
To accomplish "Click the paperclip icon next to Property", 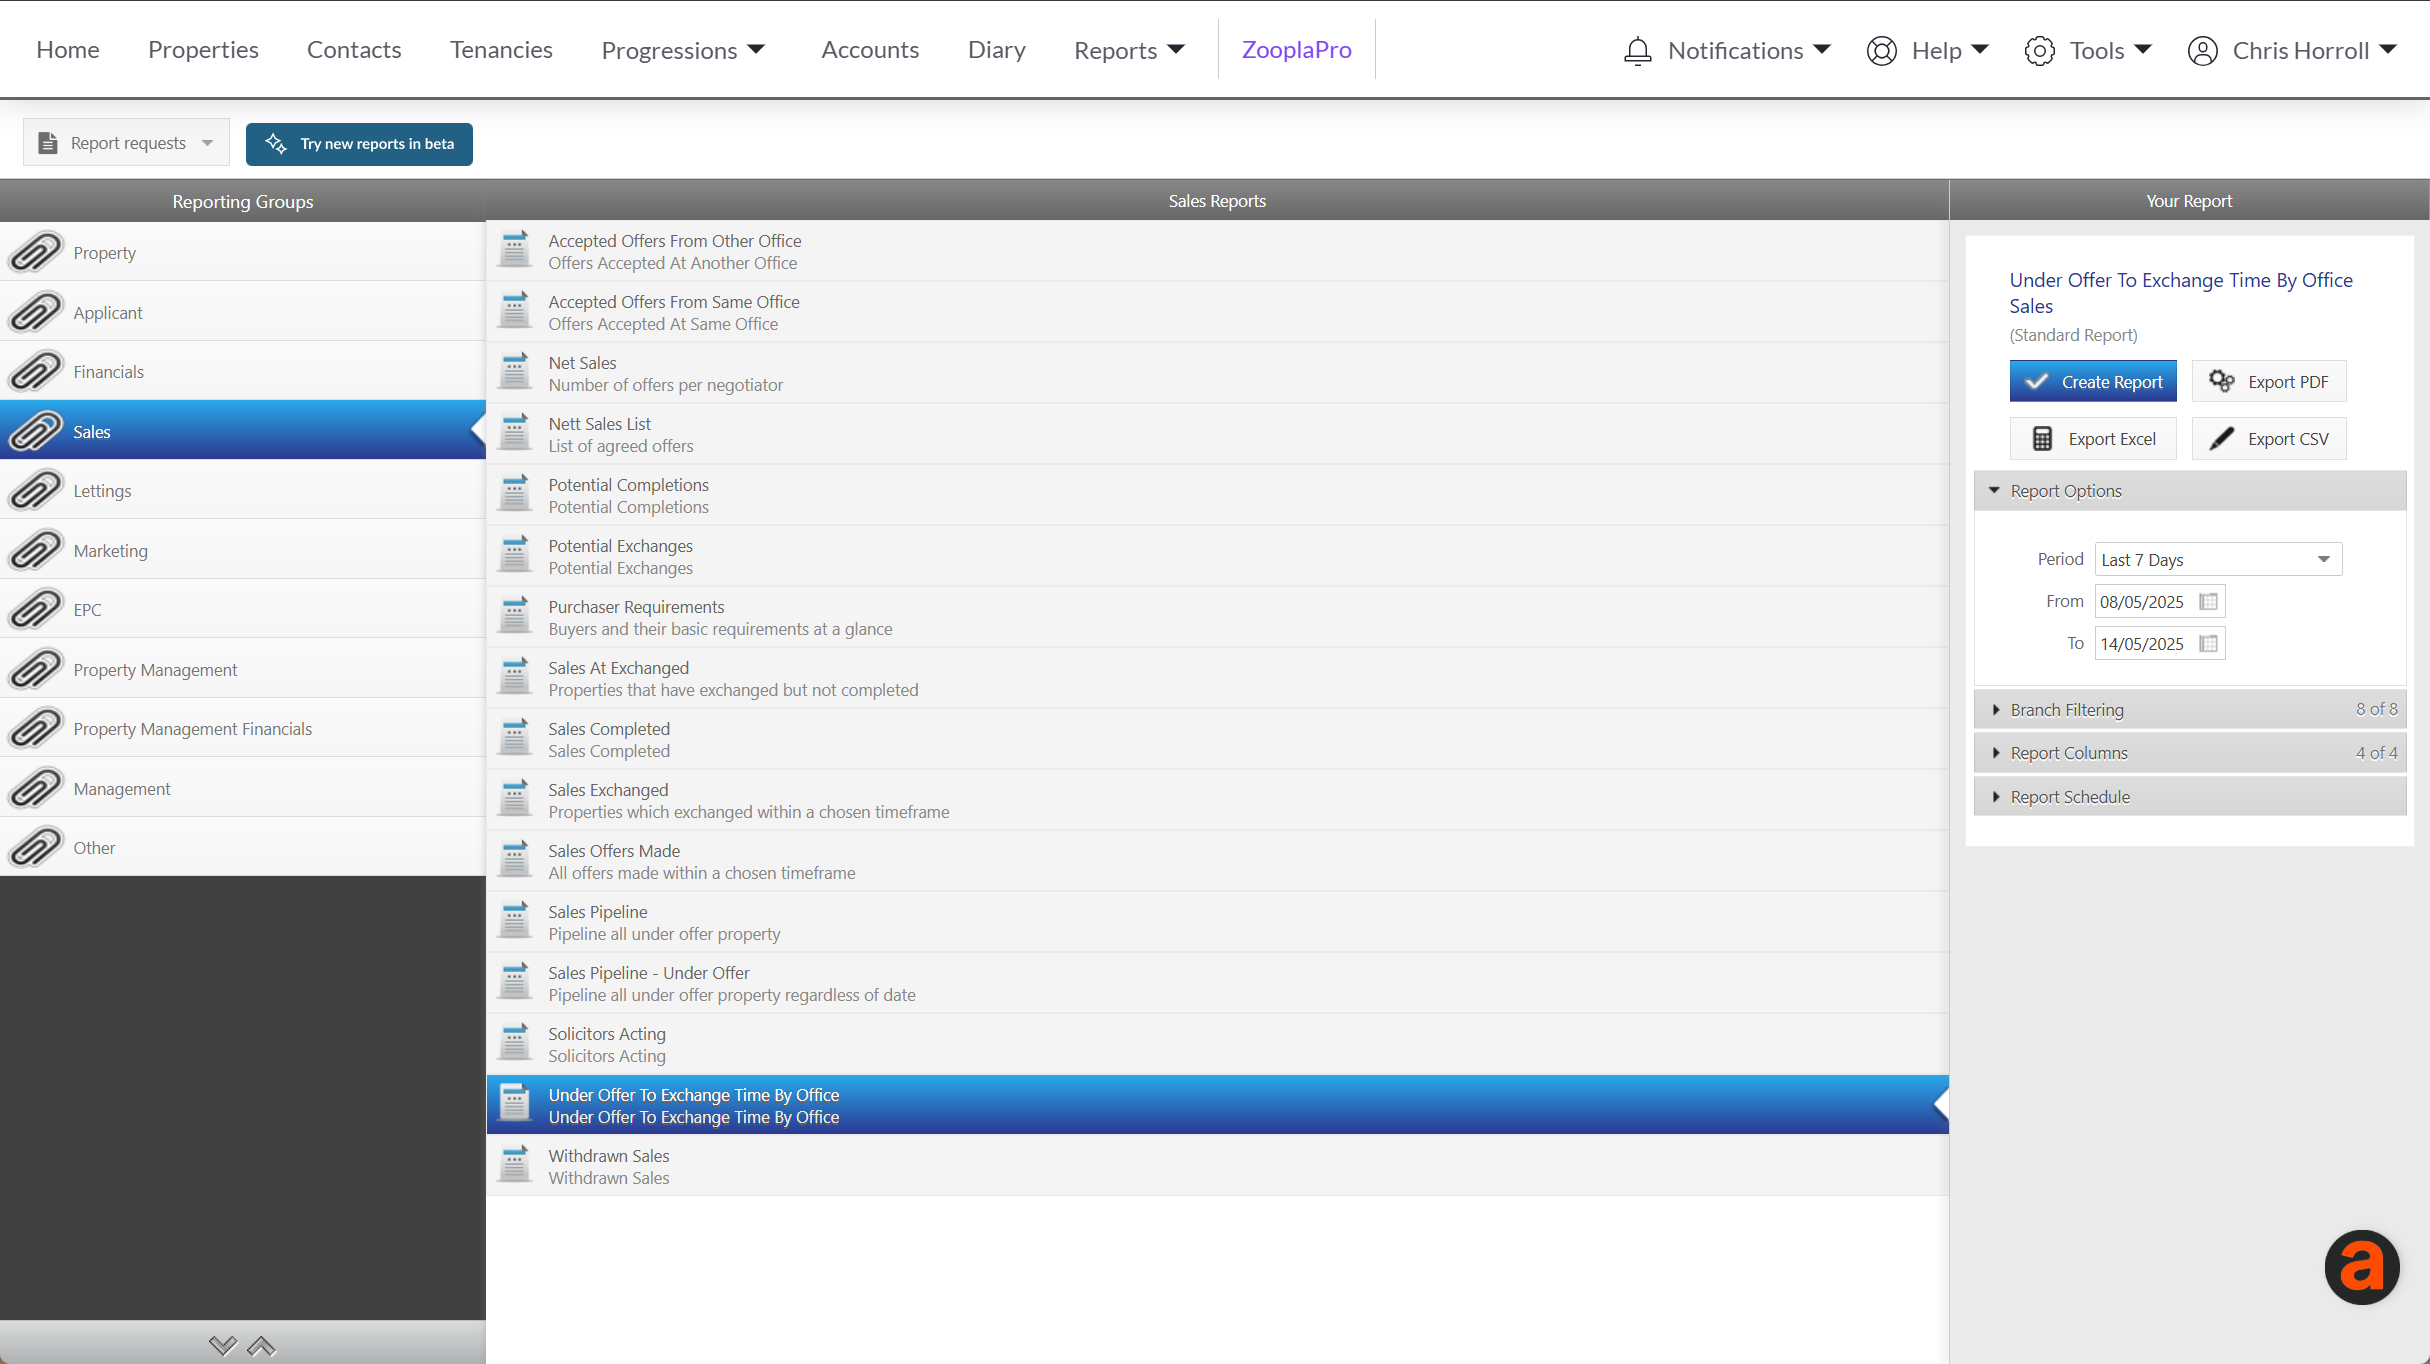I will [36, 252].
